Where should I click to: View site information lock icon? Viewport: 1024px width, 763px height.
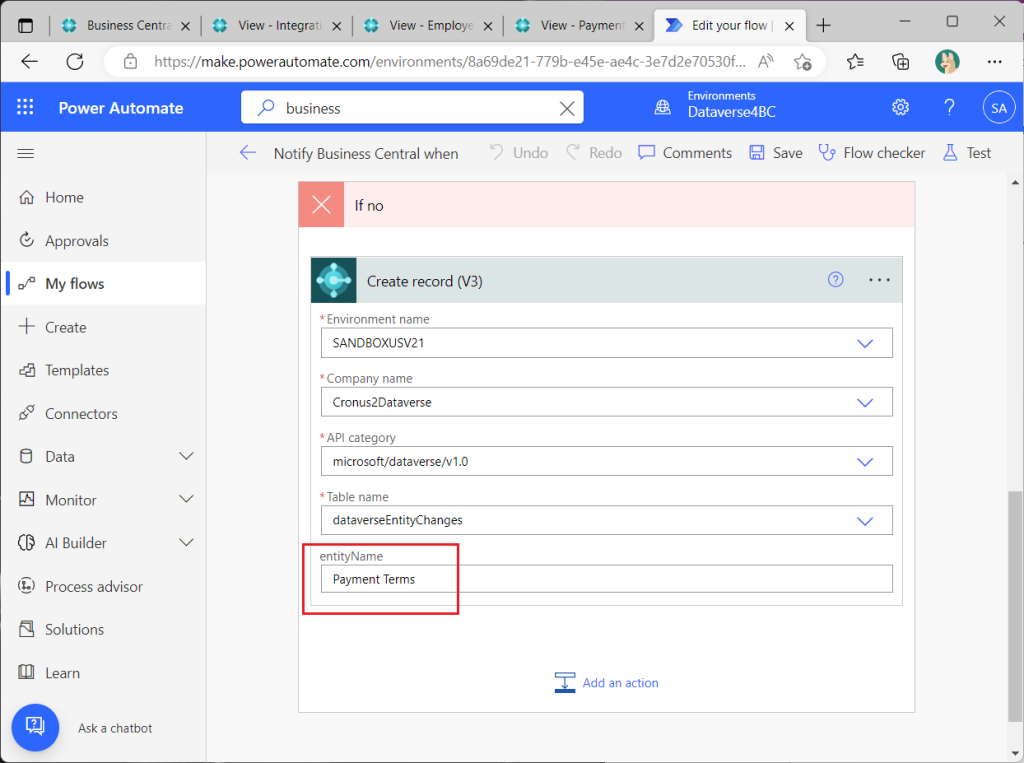coord(131,62)
